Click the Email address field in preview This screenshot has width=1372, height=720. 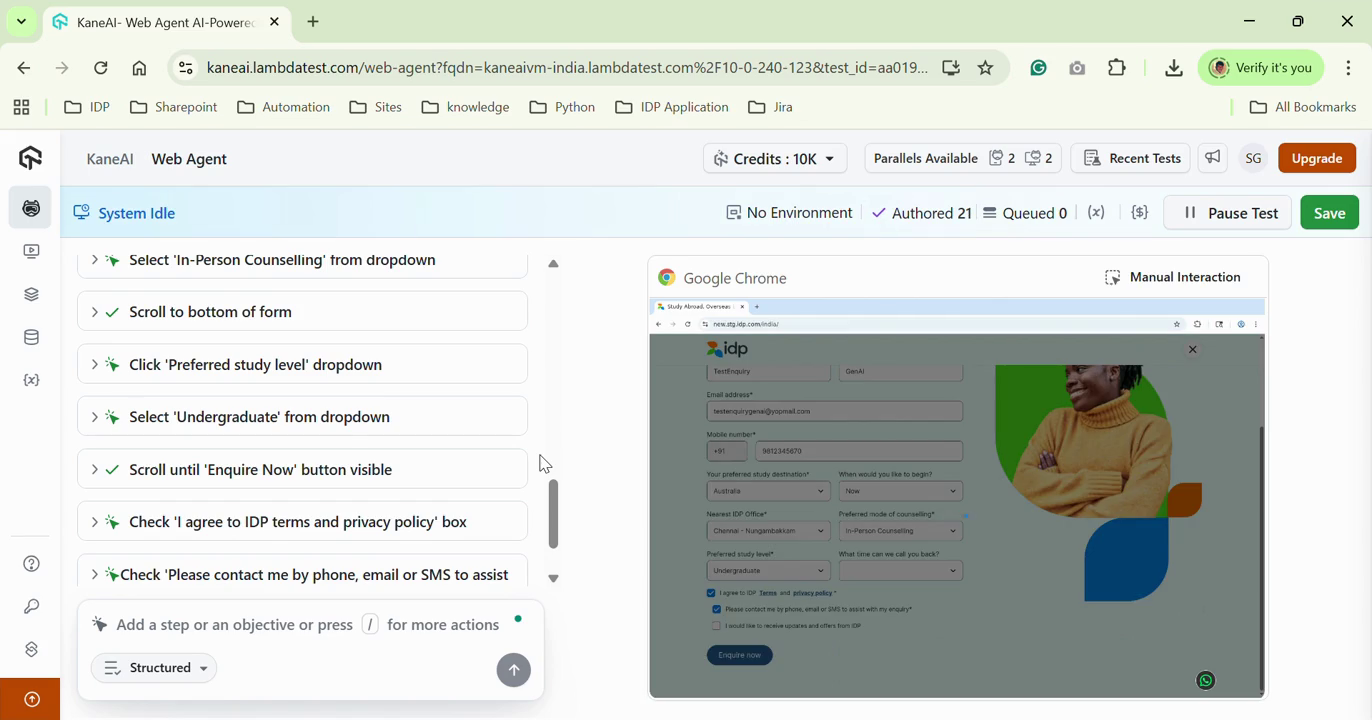(x=834, y=411)
